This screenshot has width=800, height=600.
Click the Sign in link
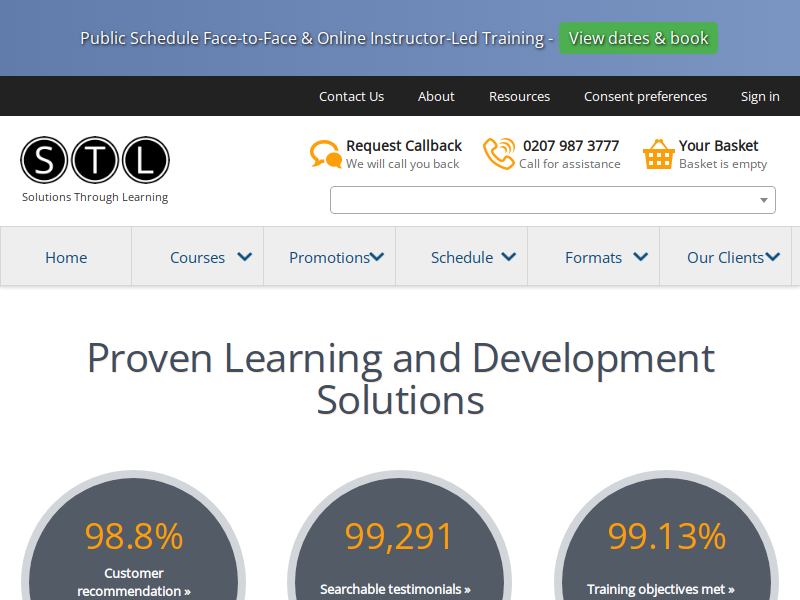tap(760, 96)
